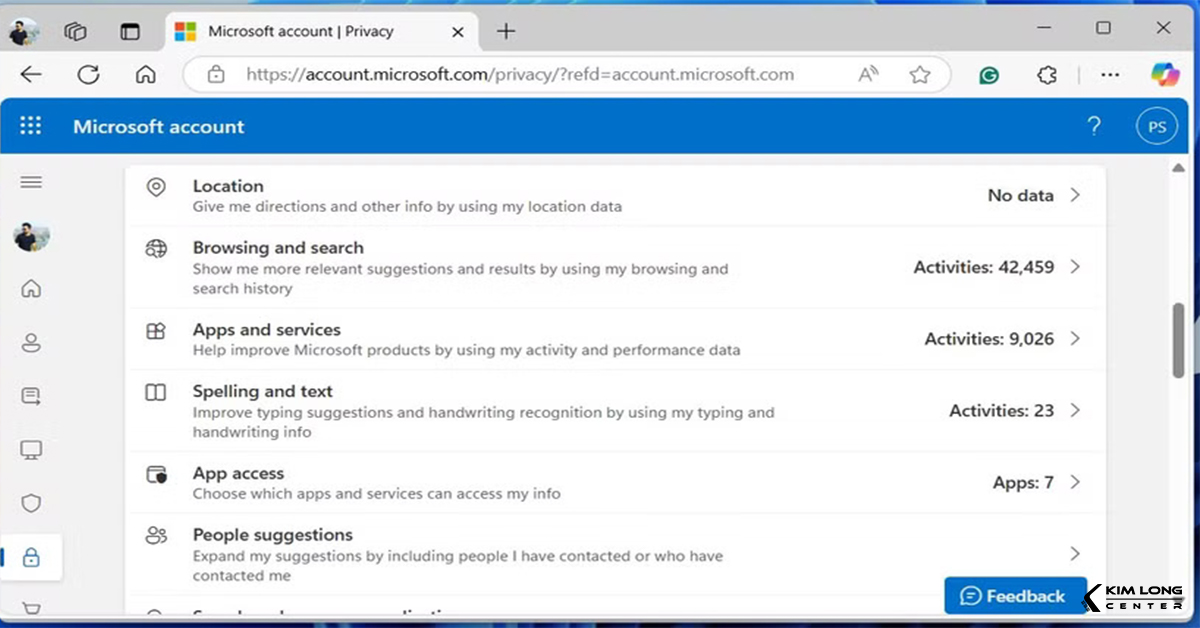The image size is (1200, 628).
Task: Open the Microsoft apps grid launcher
Action: click(x=31, y=127)
